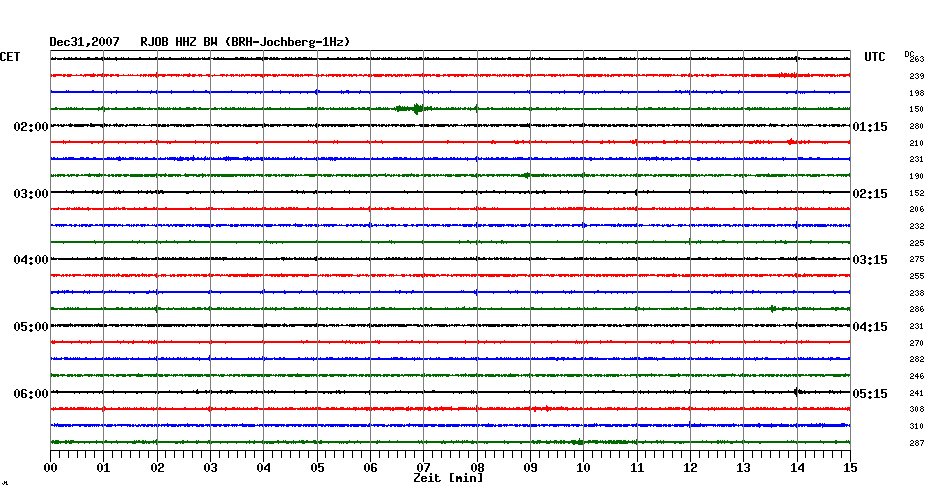
Task: Click the green seismic burst near minute 07
Action: 413,109
